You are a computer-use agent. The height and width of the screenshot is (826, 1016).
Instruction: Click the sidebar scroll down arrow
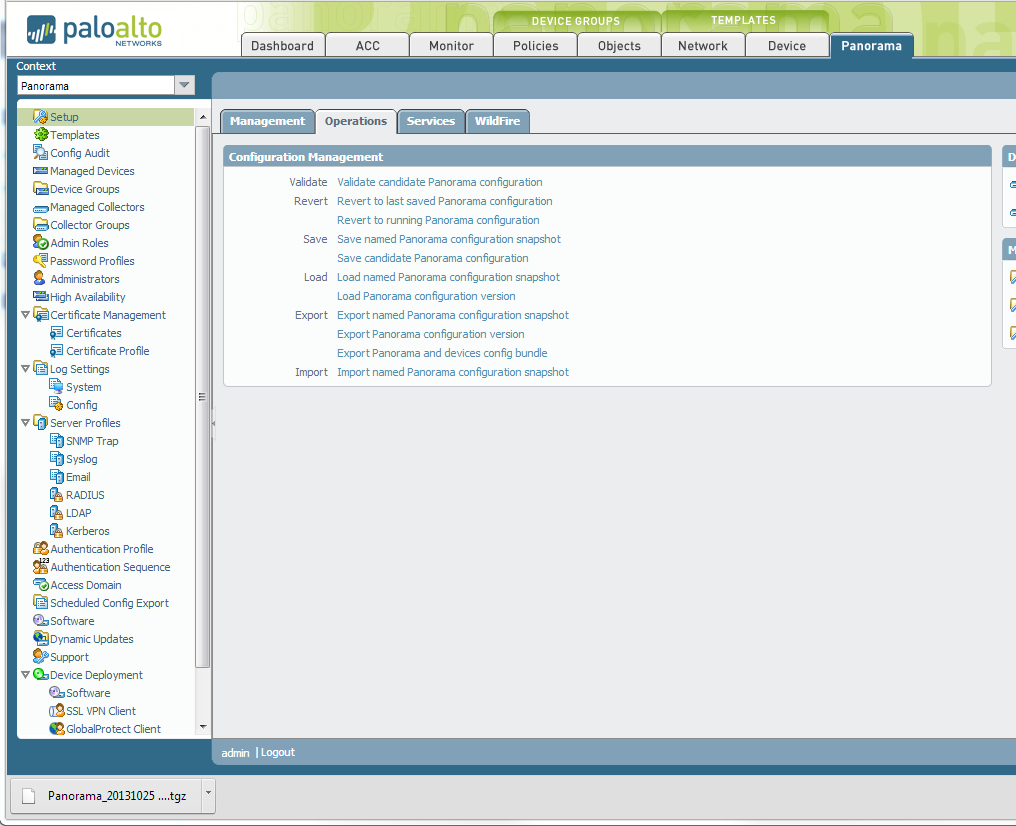click(203, 727)
